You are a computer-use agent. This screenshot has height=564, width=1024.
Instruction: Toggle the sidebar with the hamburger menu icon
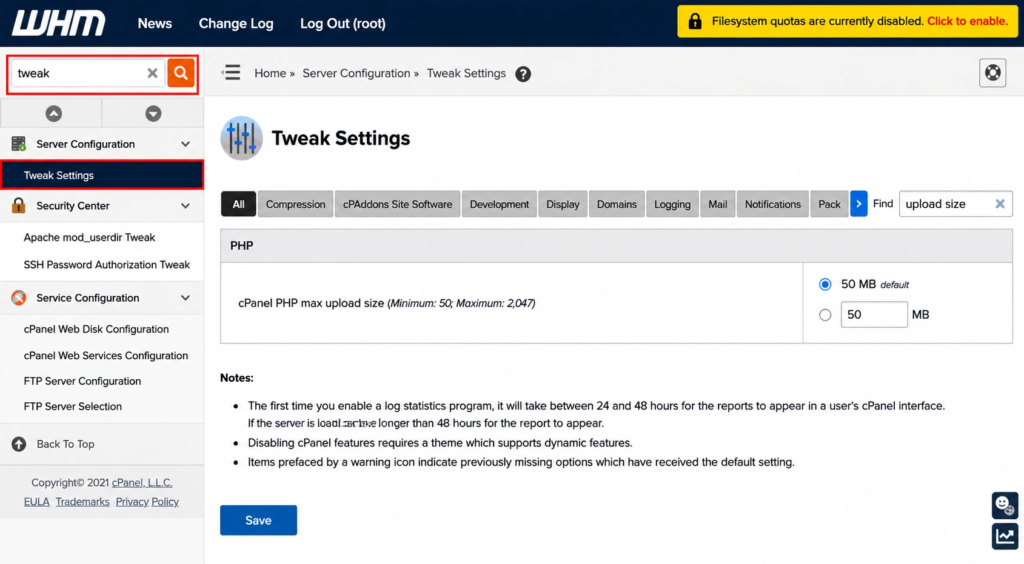[231, 72]
